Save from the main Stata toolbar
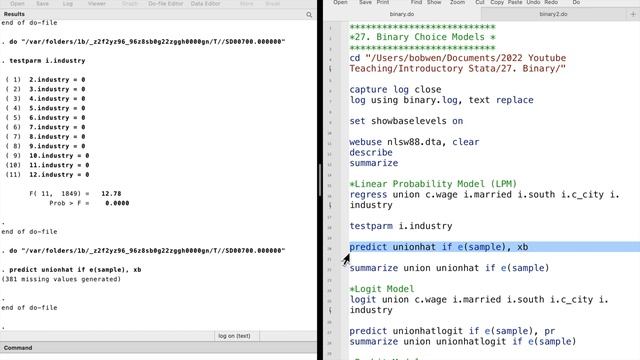This screenshot has width=640, height=360. click(x=42, y=3)
